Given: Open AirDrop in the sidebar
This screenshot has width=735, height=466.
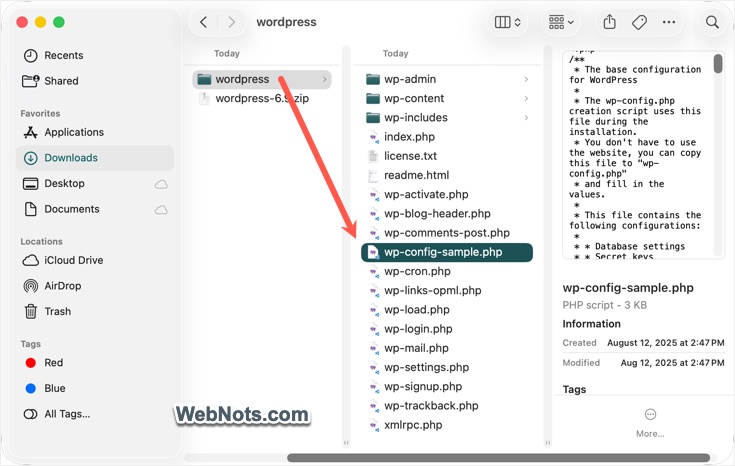Looking at the screenshot, I should [96, 286].
